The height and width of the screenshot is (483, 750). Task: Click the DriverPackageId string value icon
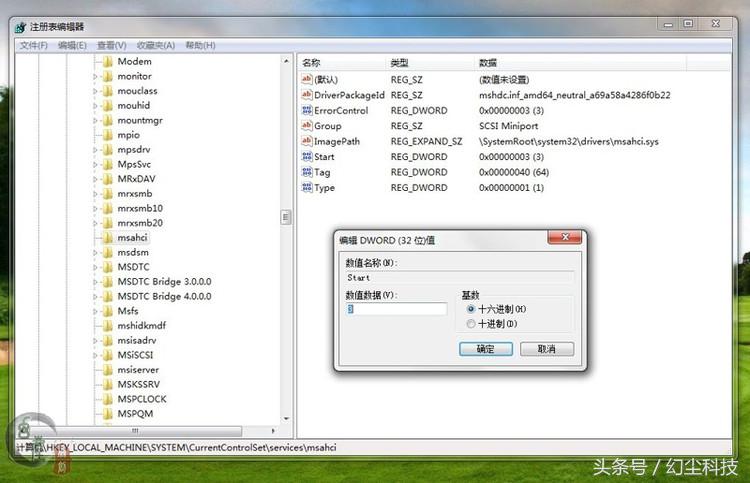point(307,95)
